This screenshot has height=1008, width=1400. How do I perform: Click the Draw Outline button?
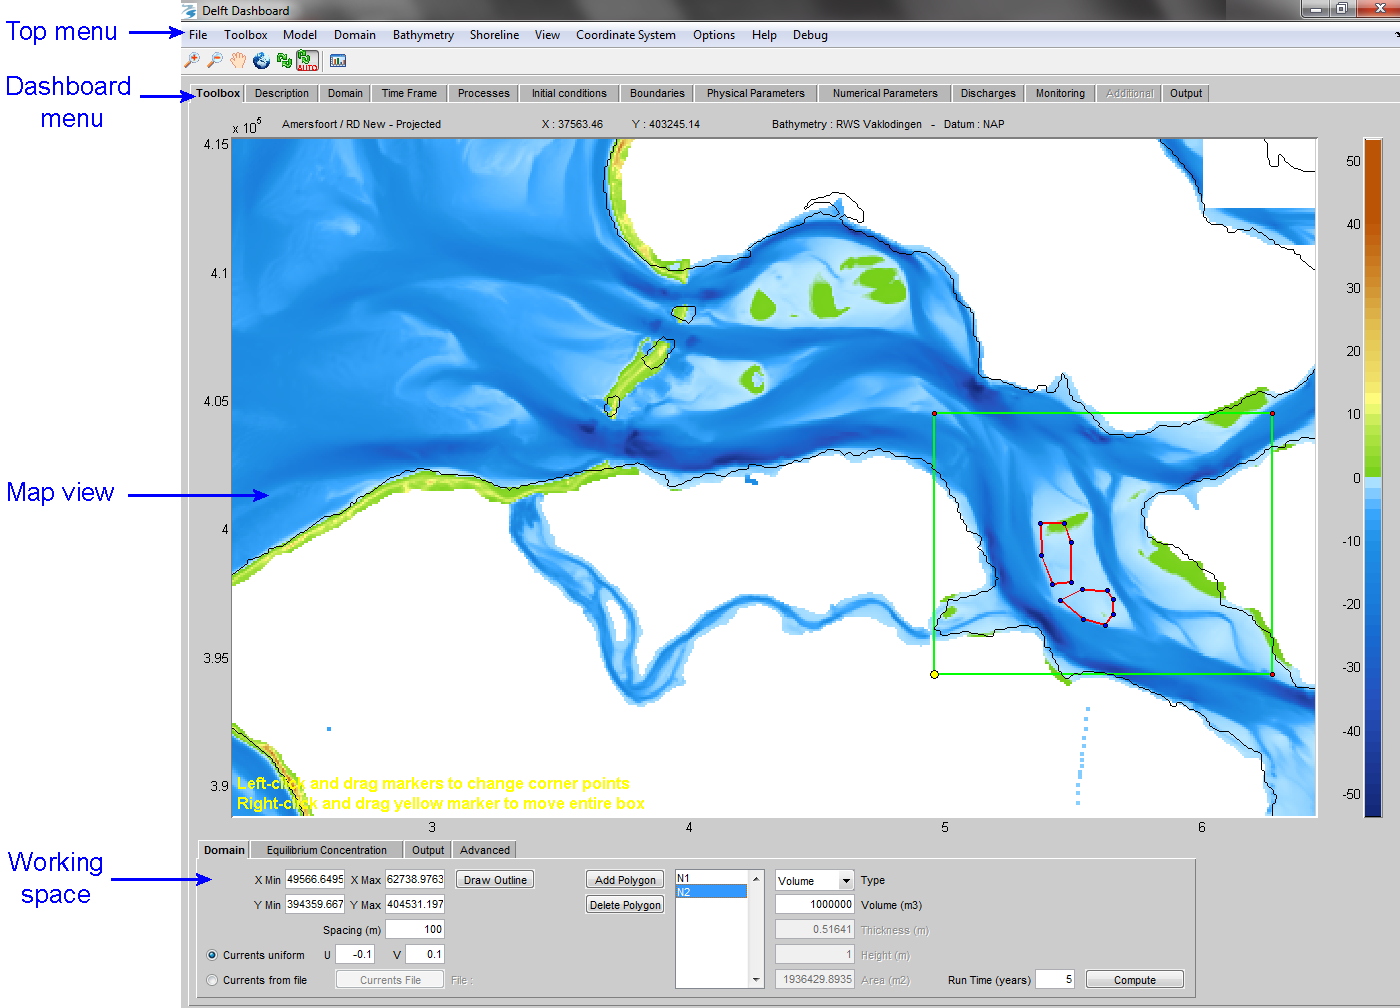point(495,880)
